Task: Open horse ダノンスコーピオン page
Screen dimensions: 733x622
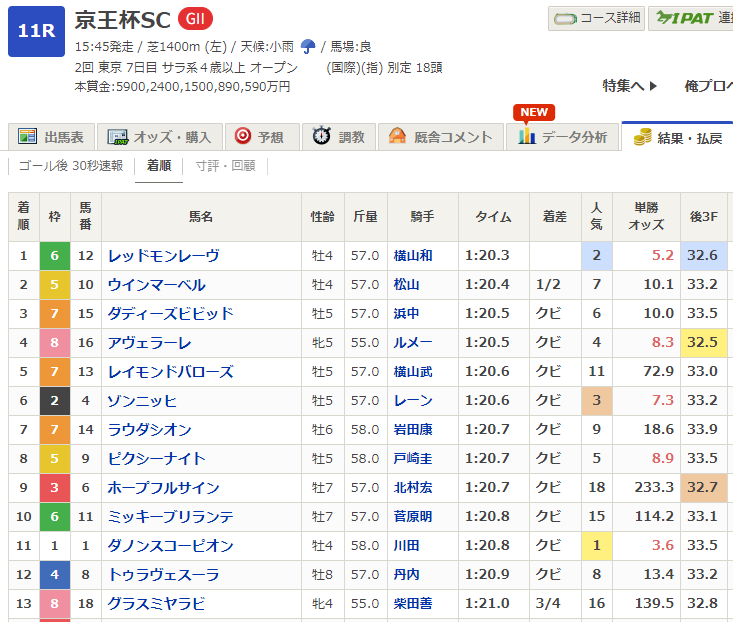Action: 171,546
